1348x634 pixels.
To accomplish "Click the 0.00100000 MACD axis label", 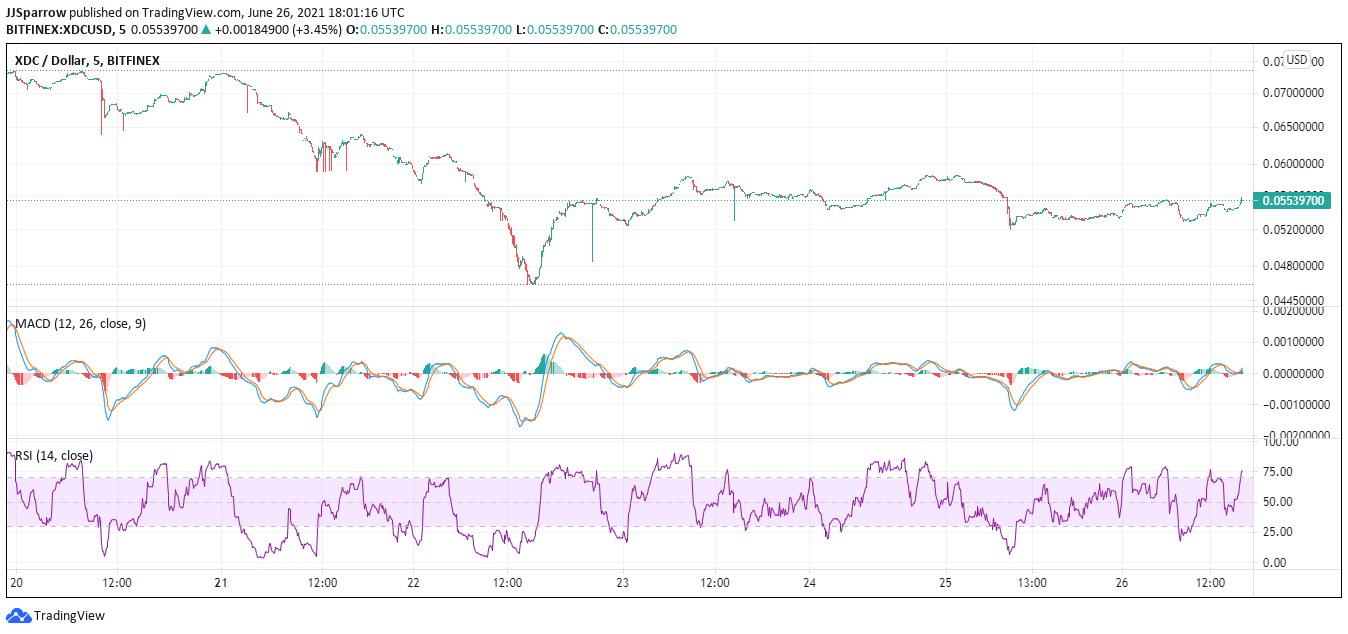I will [1292, 342].
